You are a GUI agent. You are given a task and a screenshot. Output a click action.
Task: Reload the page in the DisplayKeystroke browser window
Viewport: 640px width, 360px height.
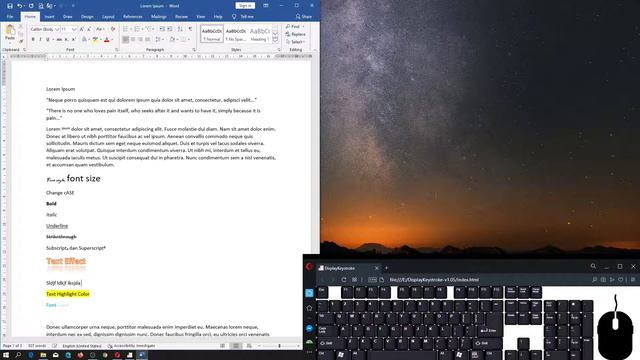pos(344,280)
